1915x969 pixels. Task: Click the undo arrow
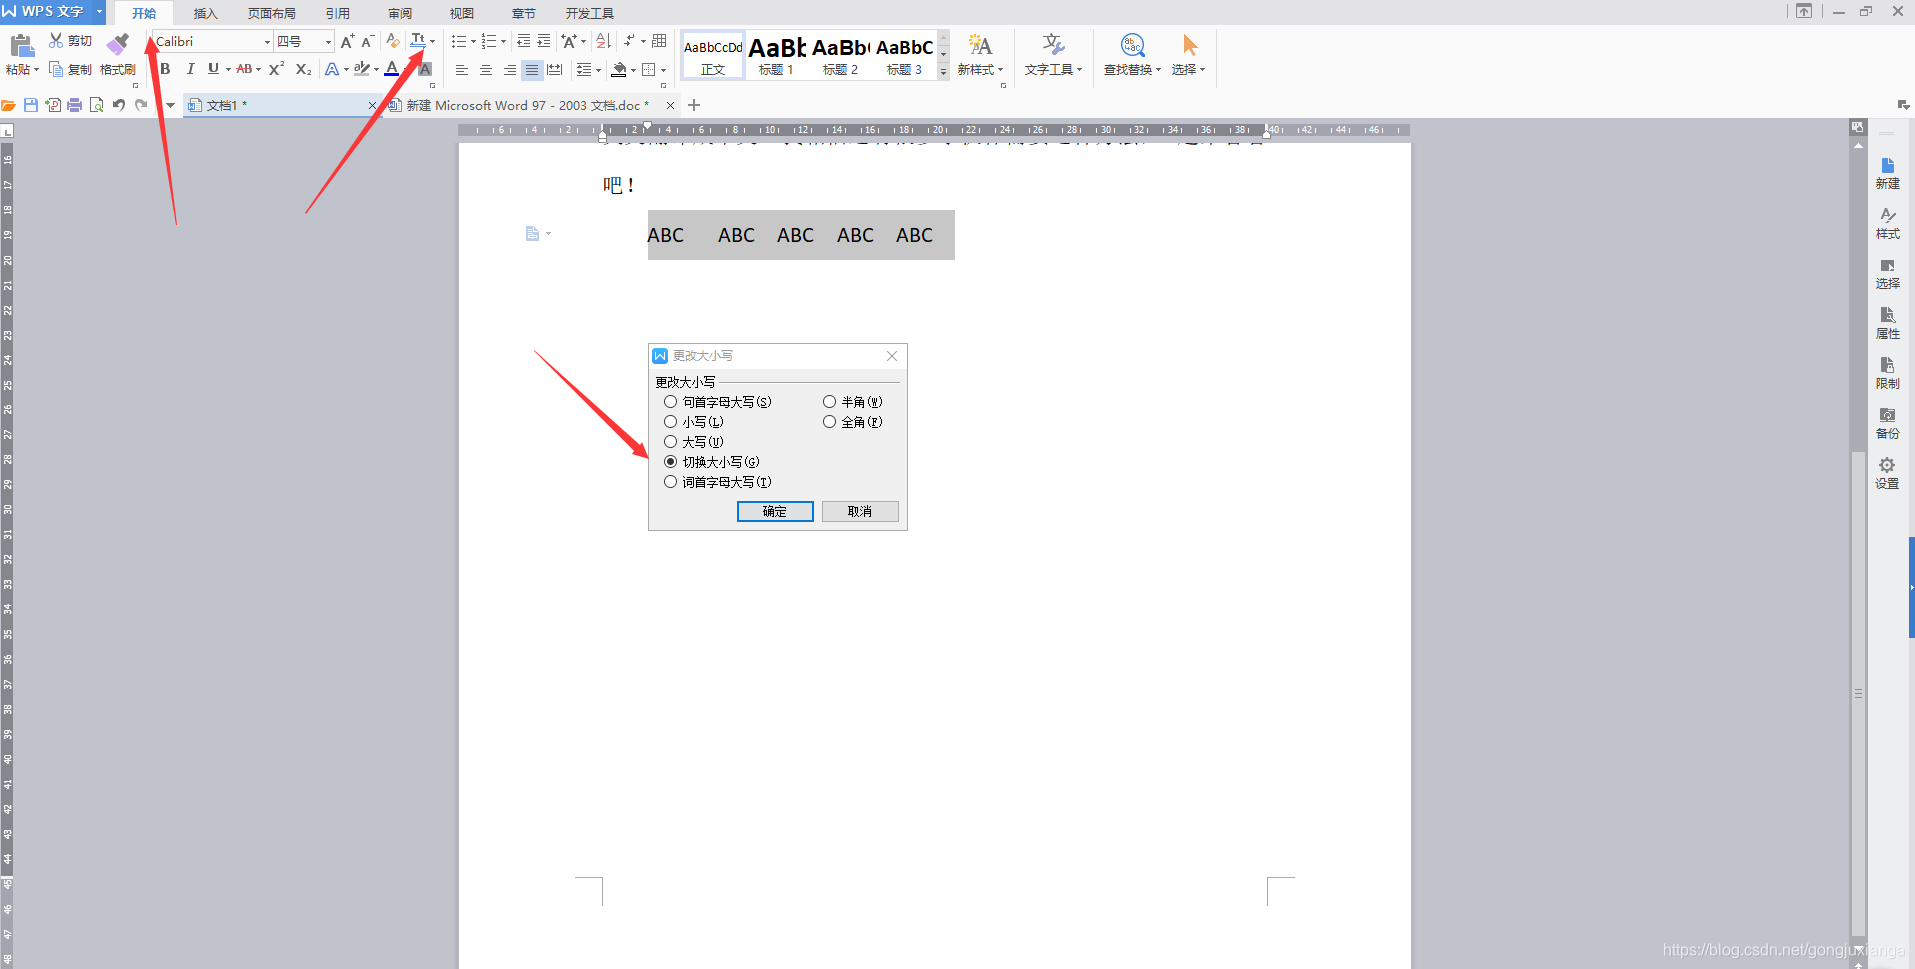tap(119, 105)
